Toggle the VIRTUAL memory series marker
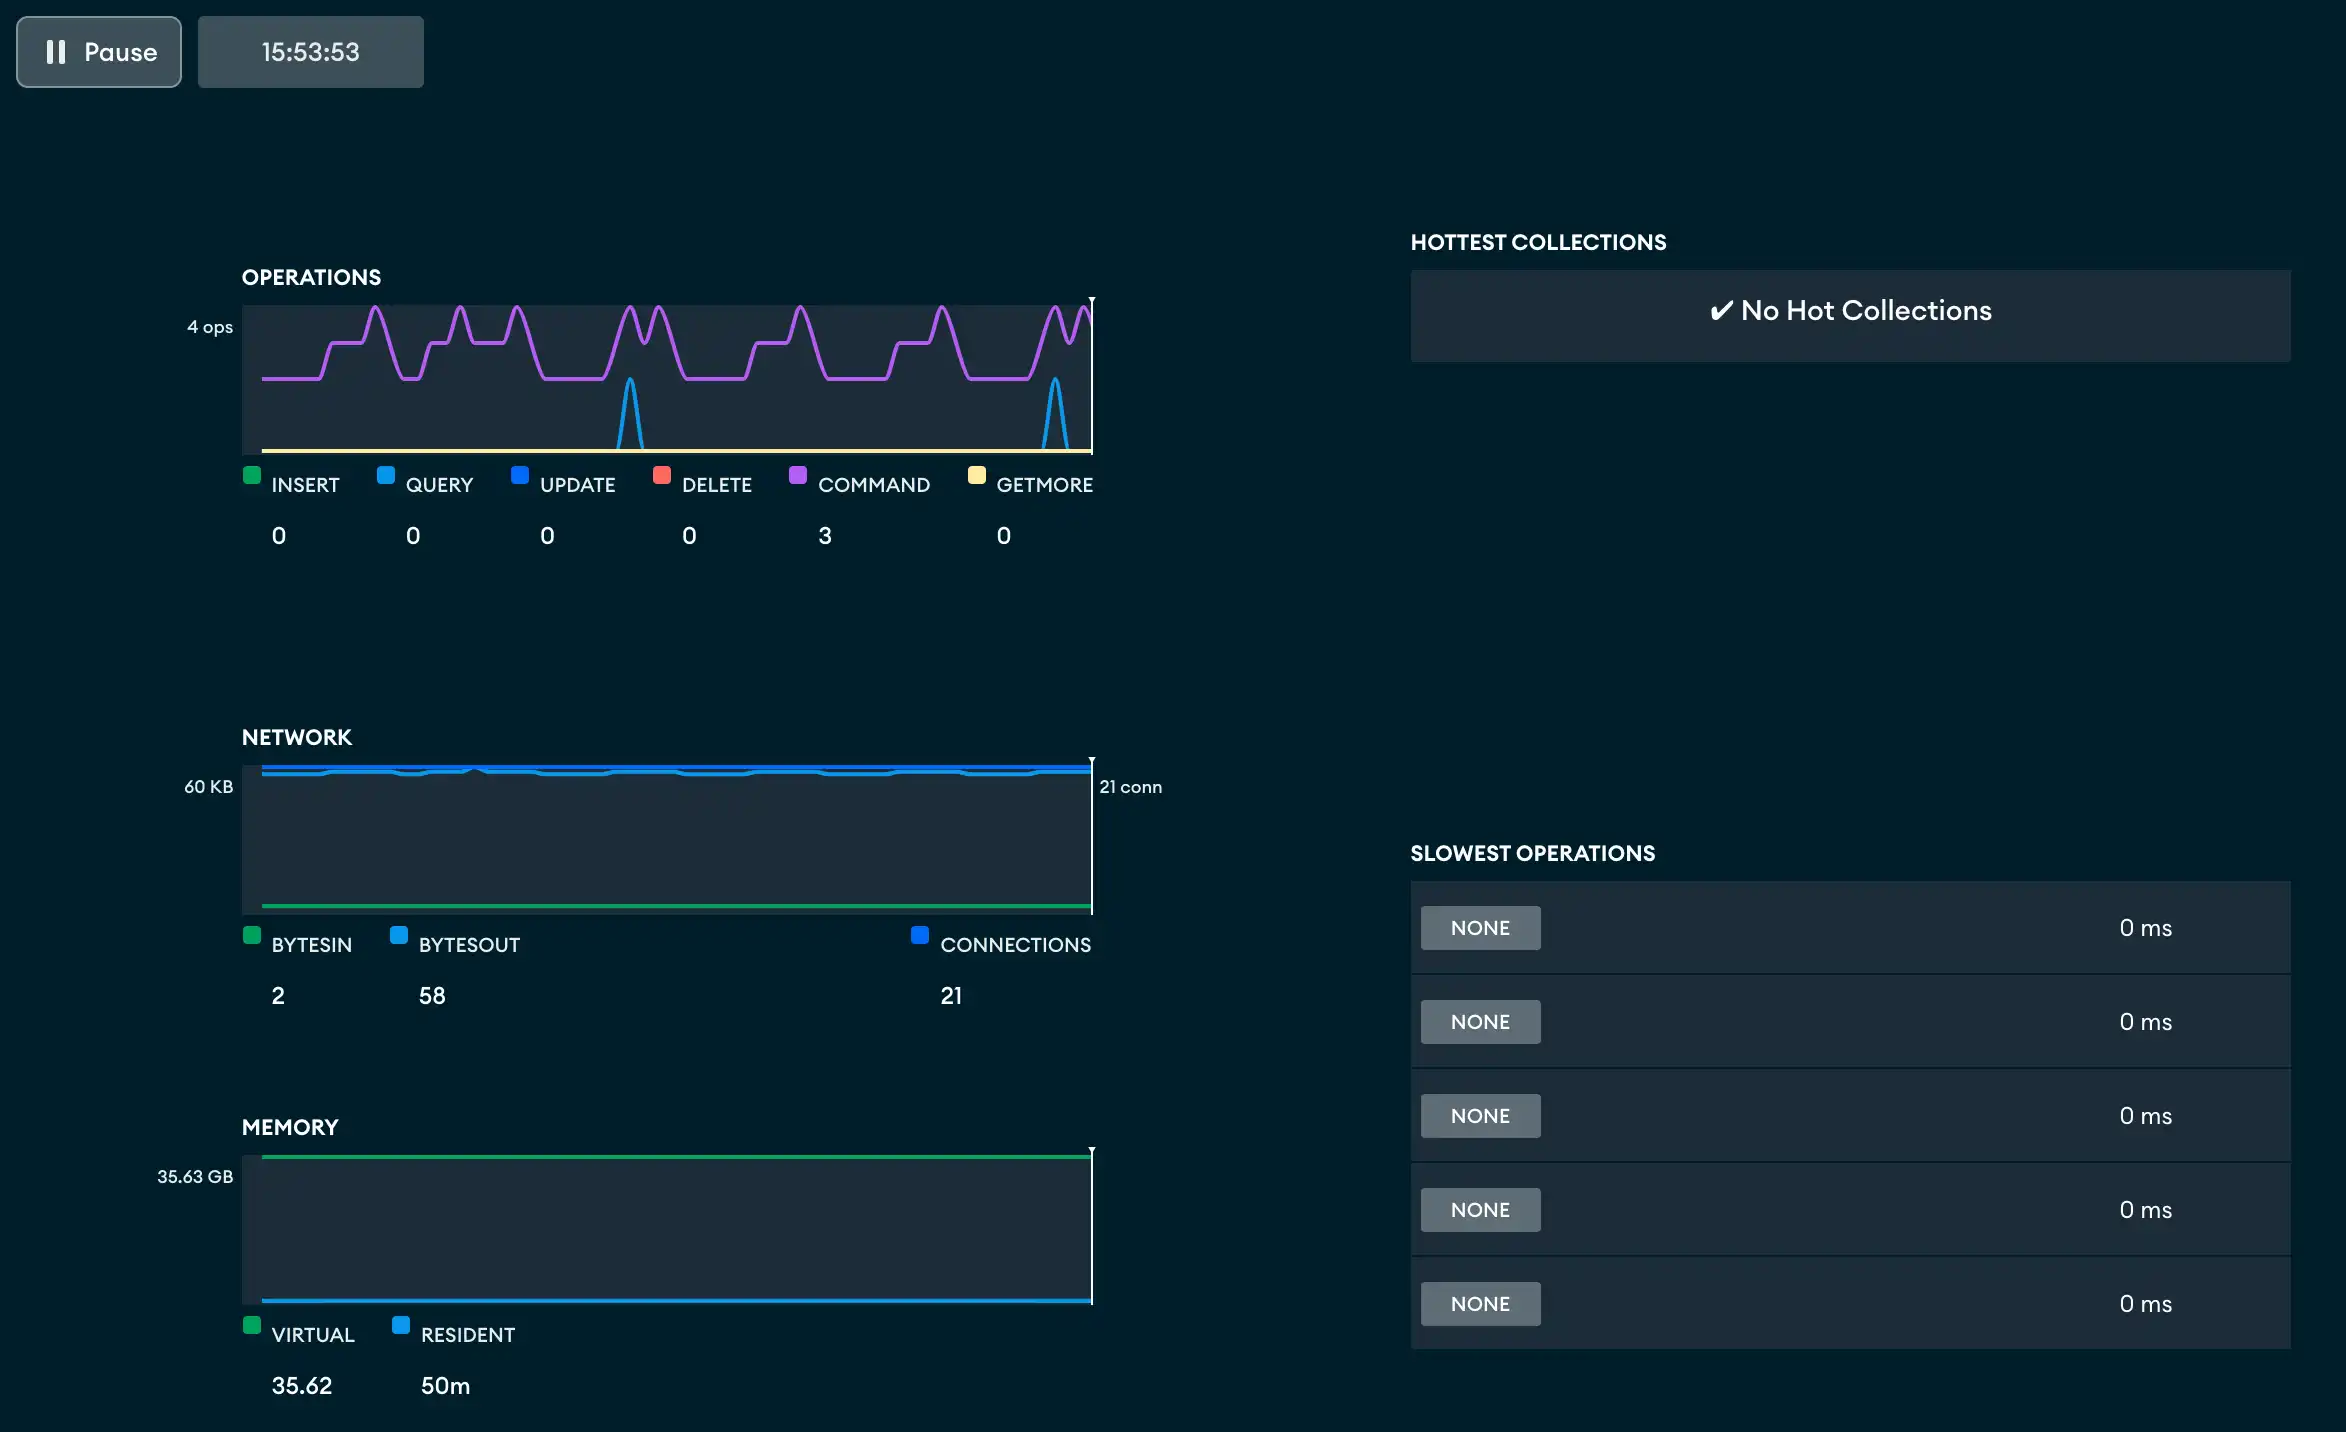2346x1432 pixels. [x=251, y=1325]
